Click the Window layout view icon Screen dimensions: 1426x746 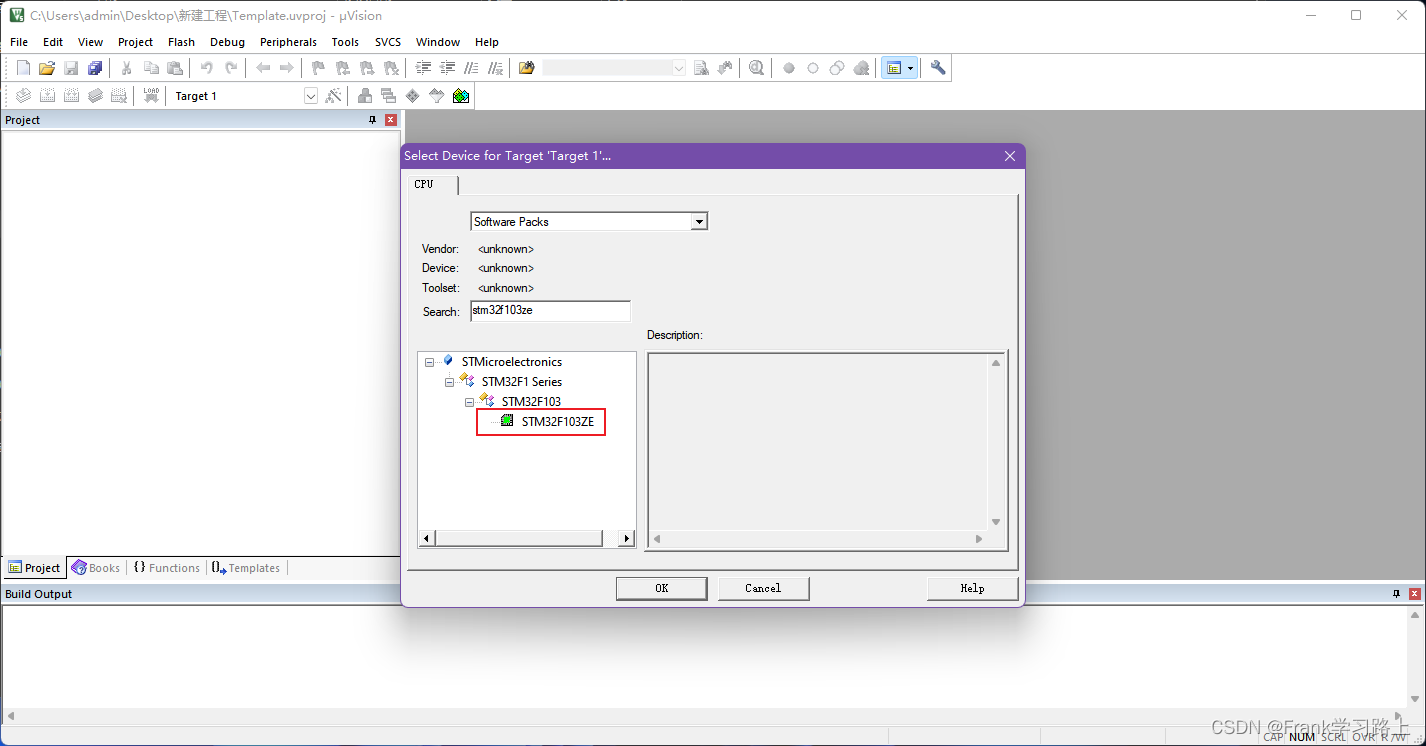894,68
